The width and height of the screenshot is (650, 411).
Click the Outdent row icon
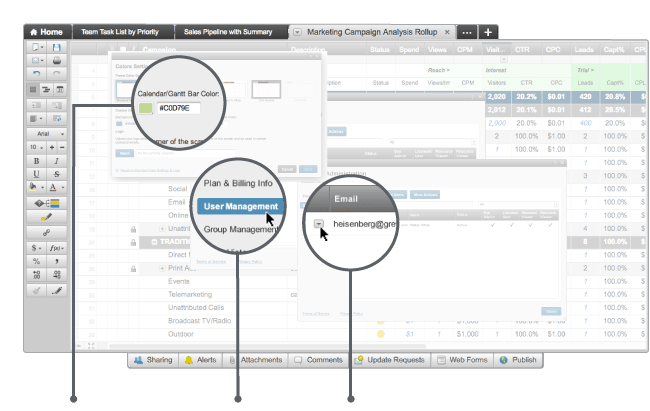click(x=36, y=105)
